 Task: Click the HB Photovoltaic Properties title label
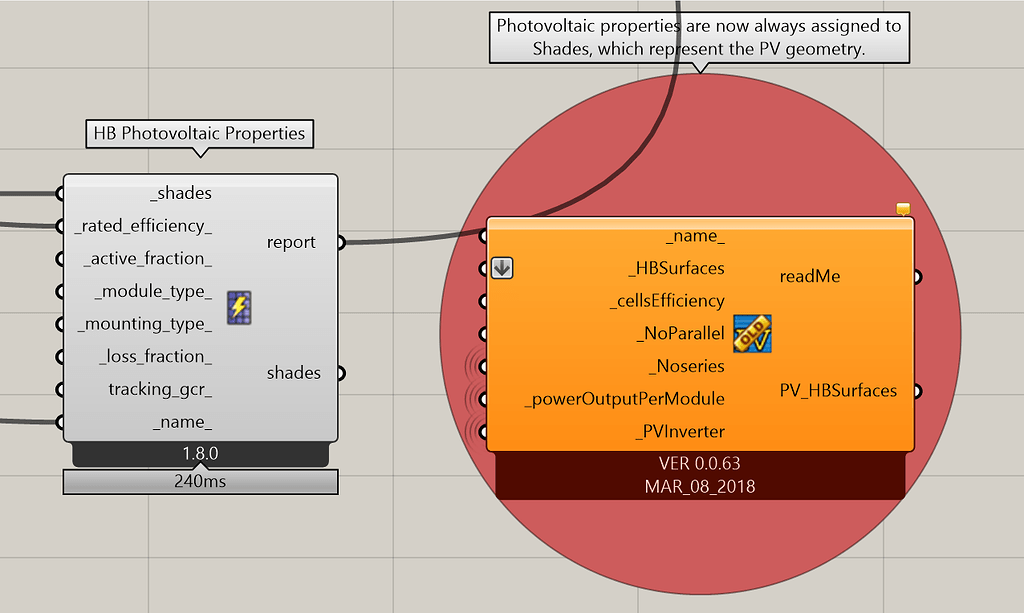[x=199, y=133]
